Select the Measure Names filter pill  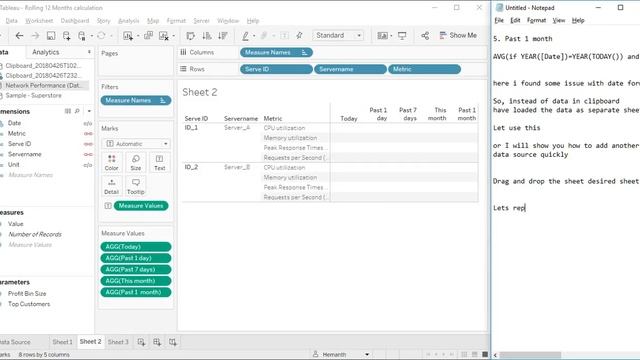136,100
